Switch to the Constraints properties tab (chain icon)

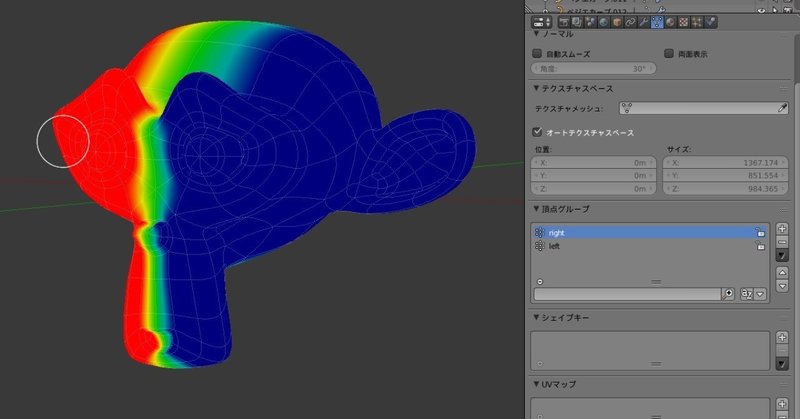pyautogui.click(x=630, y=22)
